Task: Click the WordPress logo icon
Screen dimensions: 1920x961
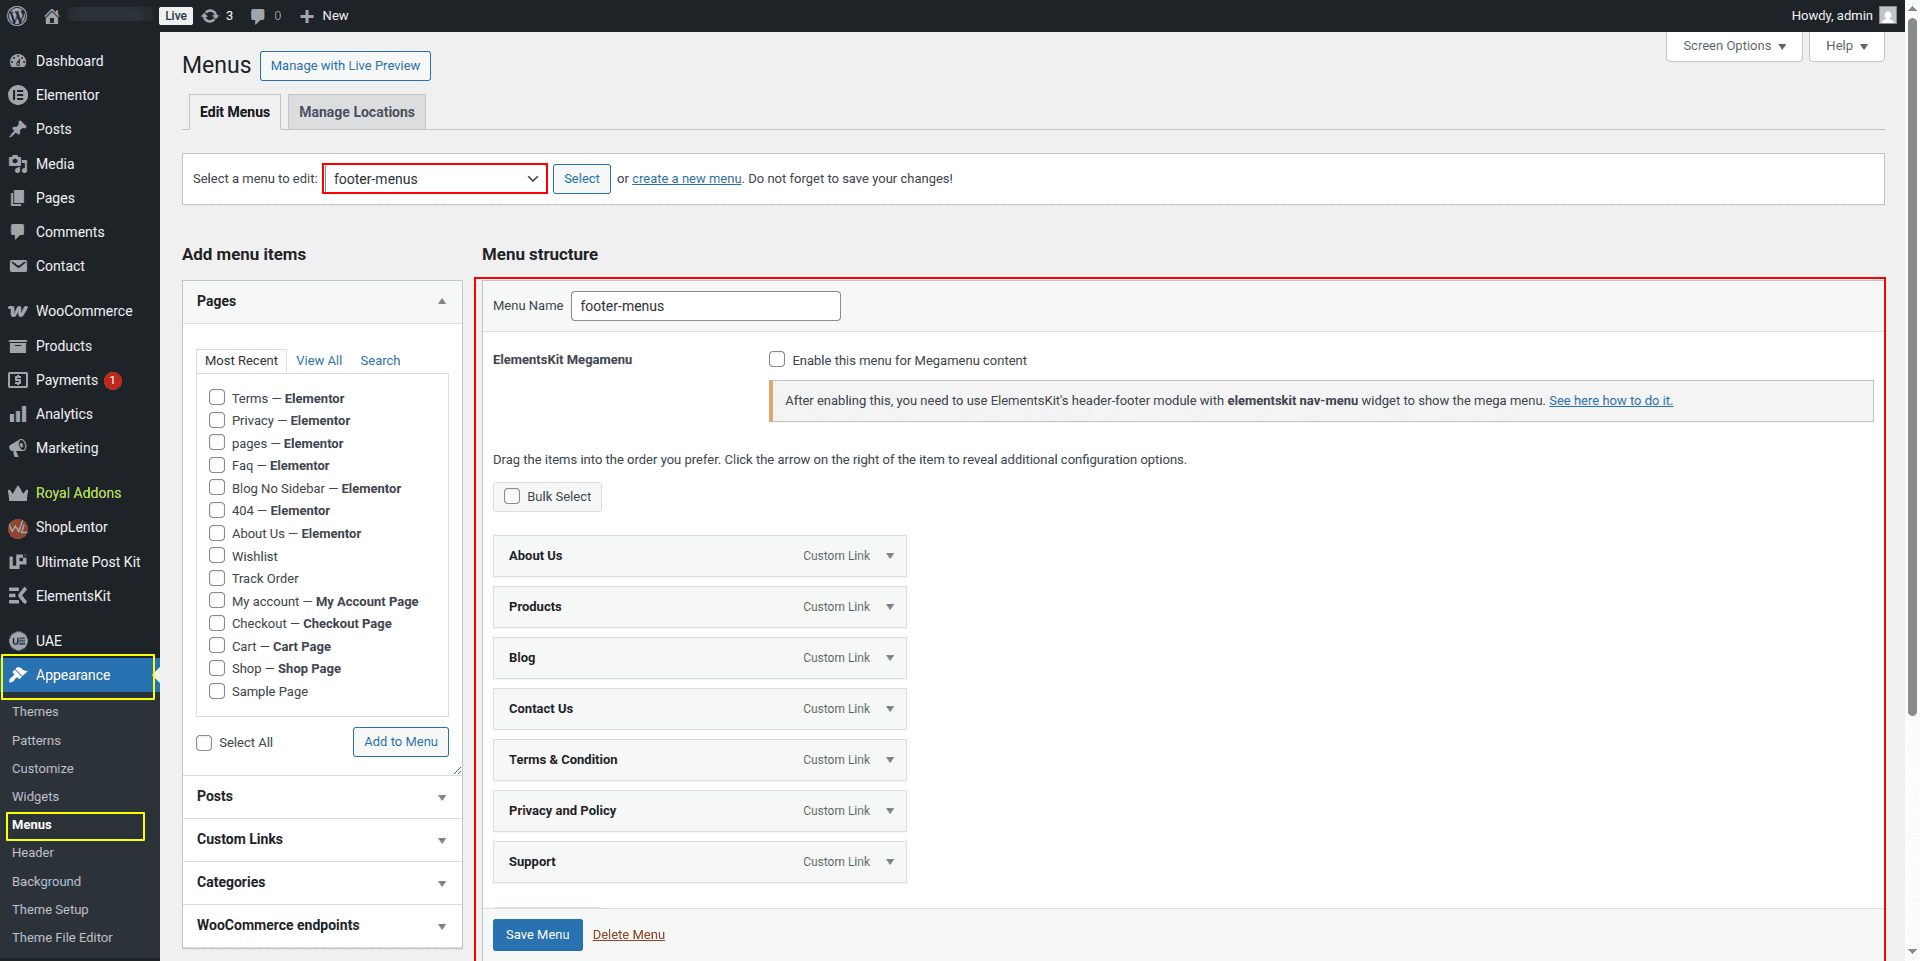Action: pos(17,16)
